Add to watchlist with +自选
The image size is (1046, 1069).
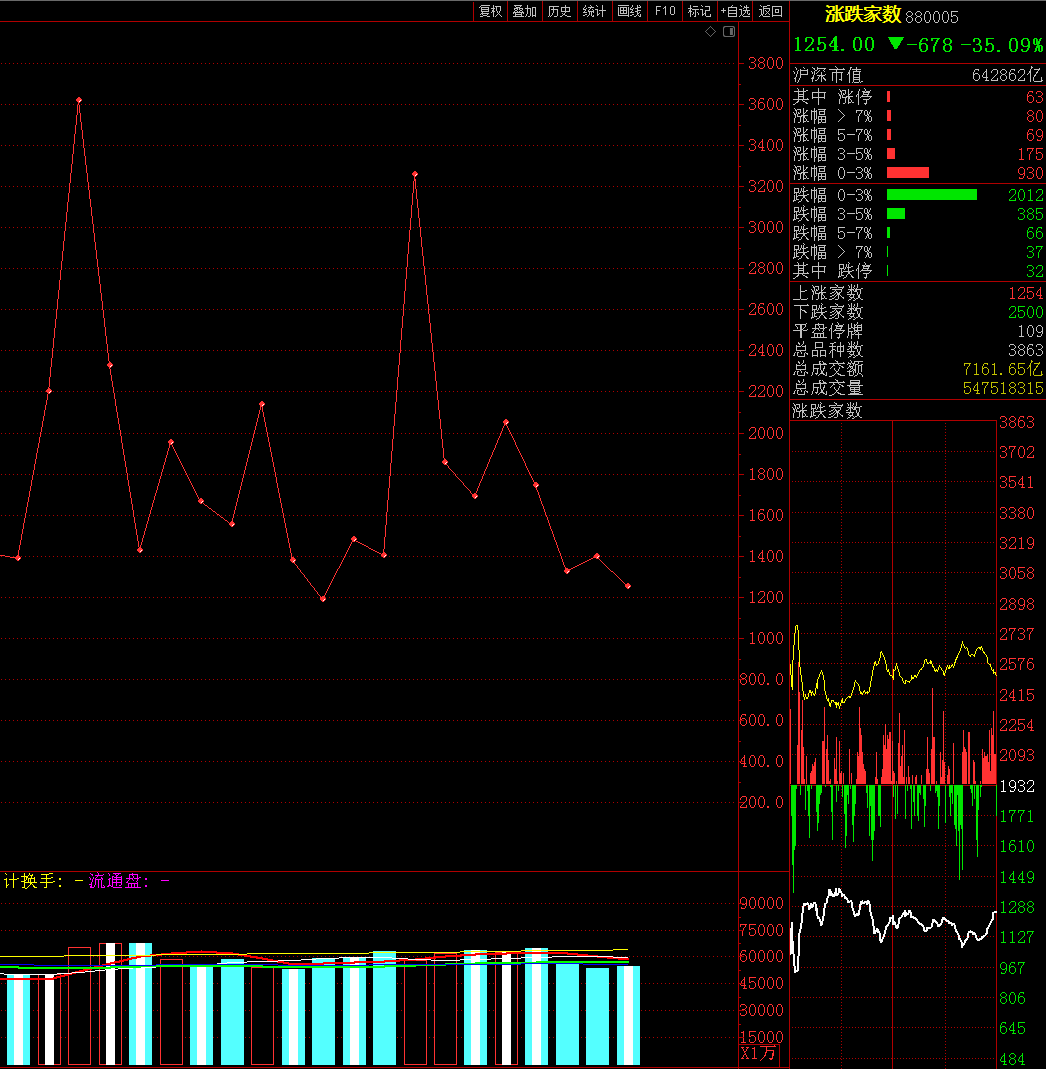(x=735, y=11)
